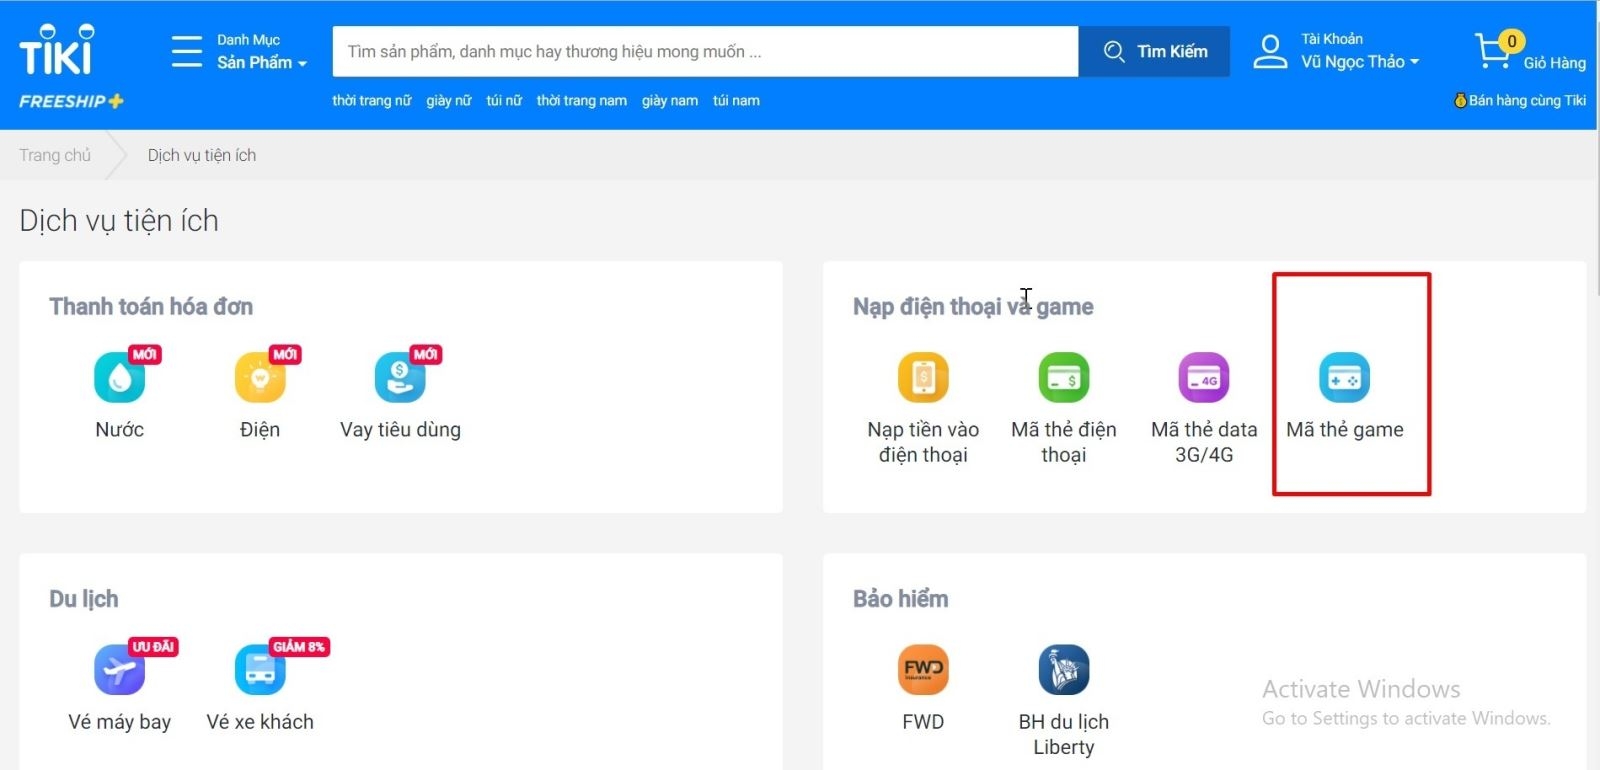
Task: Click the magnifier icon in search button
Action: (x=1114, y=51)
